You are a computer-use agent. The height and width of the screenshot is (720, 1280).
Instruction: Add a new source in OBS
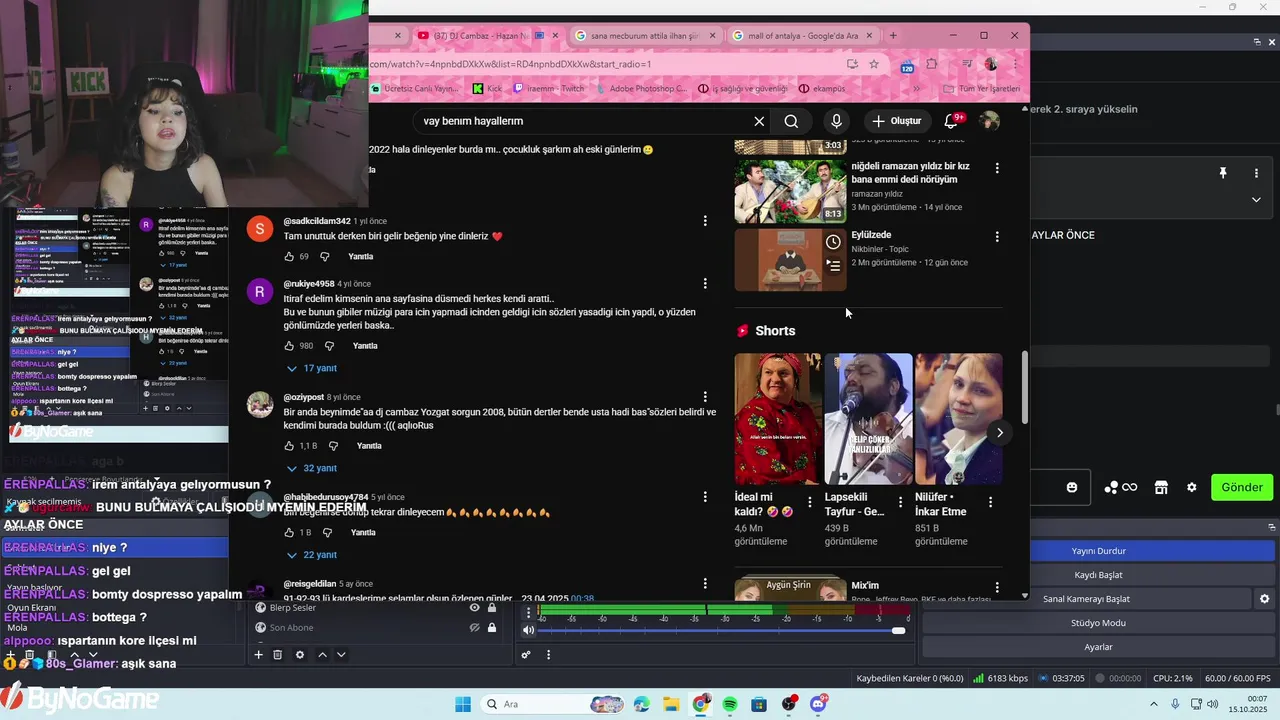click(x=258, y=655)
